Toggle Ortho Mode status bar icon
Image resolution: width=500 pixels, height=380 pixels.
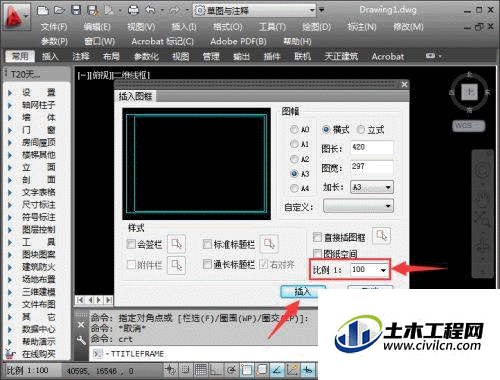pyautogui.click(x=216, y=370)
